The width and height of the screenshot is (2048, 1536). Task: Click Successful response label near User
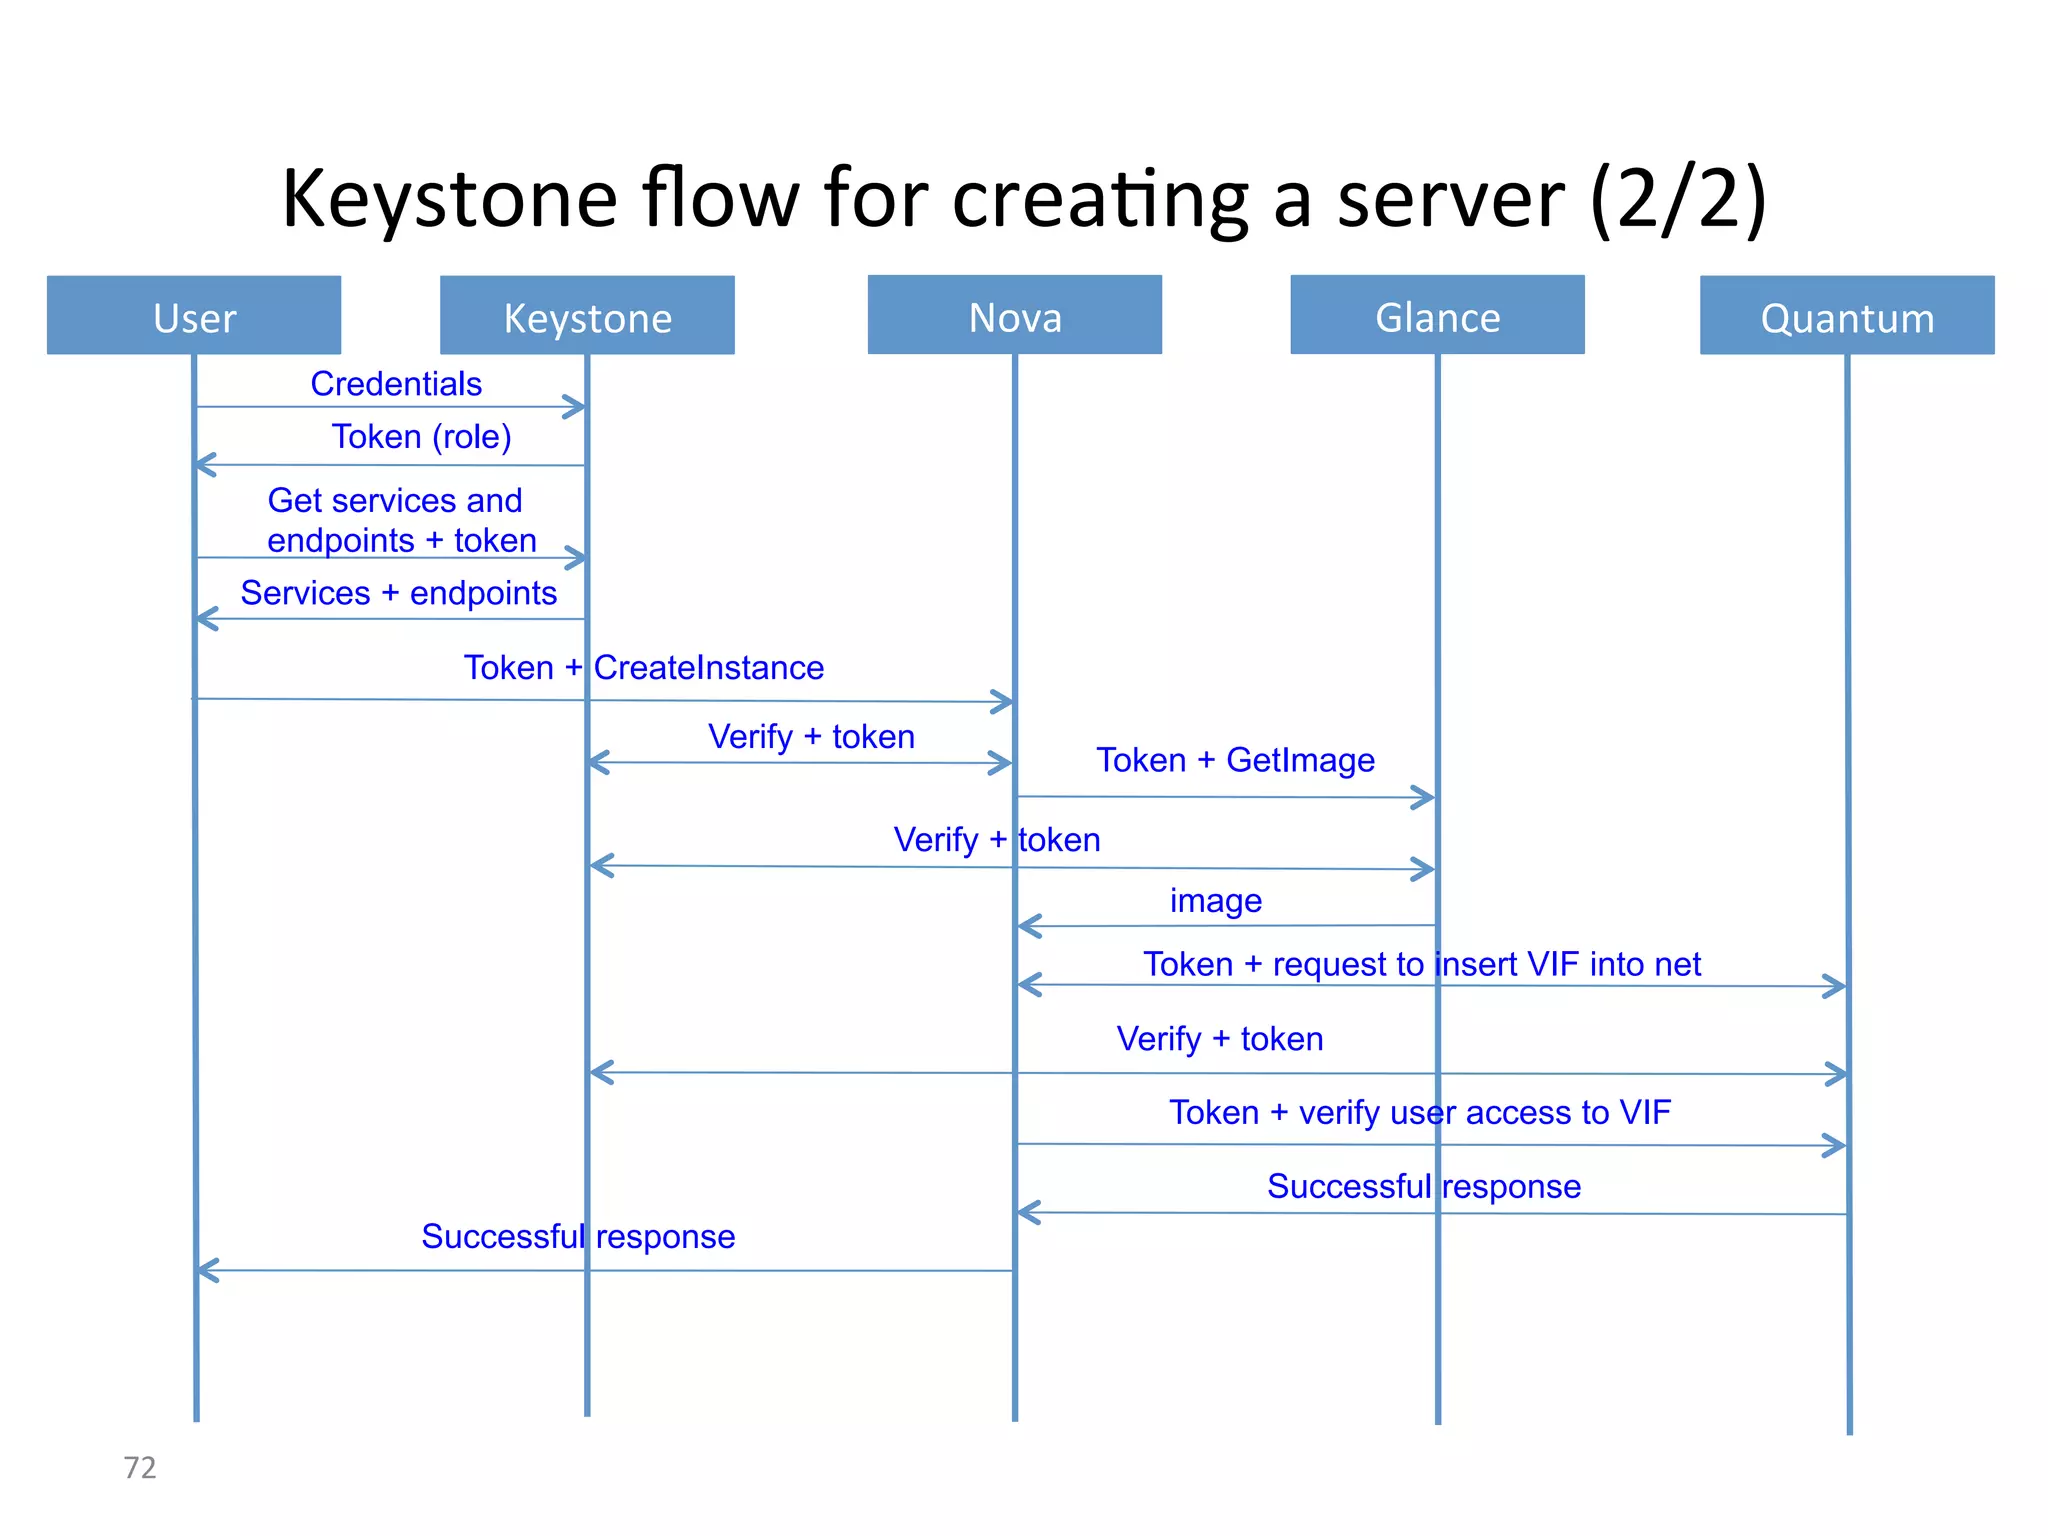[x=577, y=1237]
